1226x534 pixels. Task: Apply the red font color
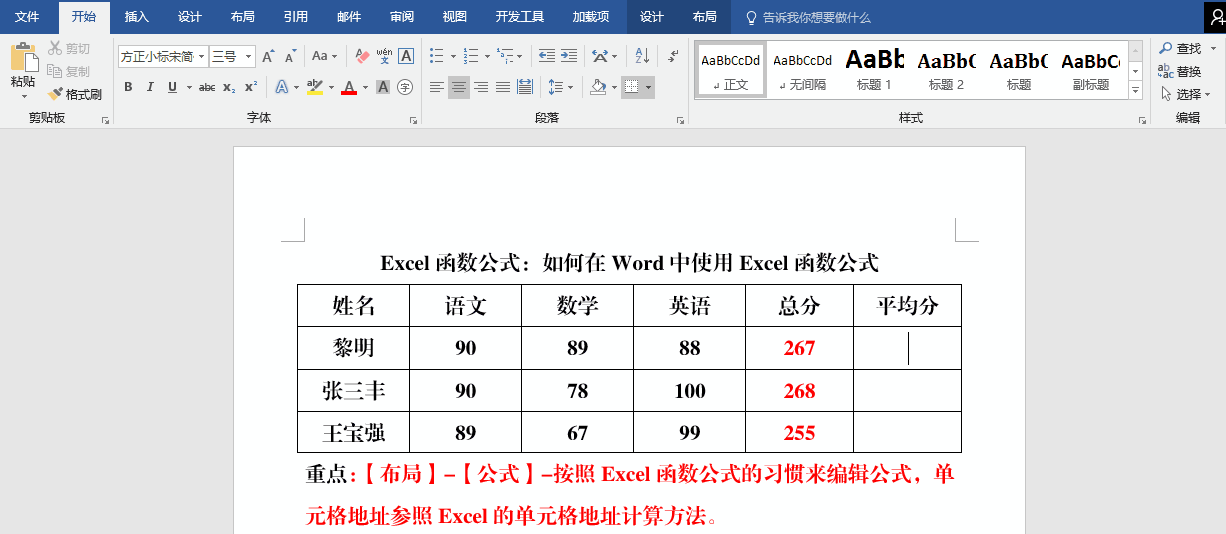coord(349,88)
